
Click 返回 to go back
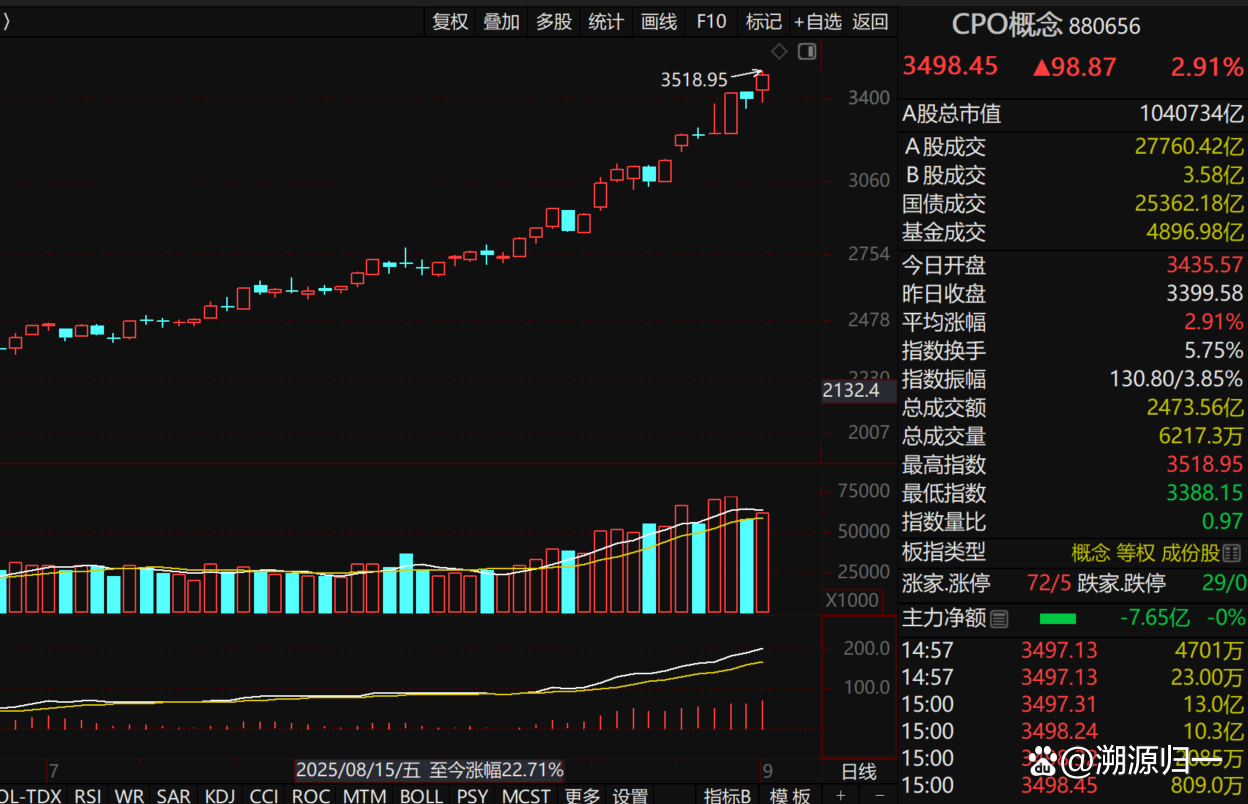(870, 21)
